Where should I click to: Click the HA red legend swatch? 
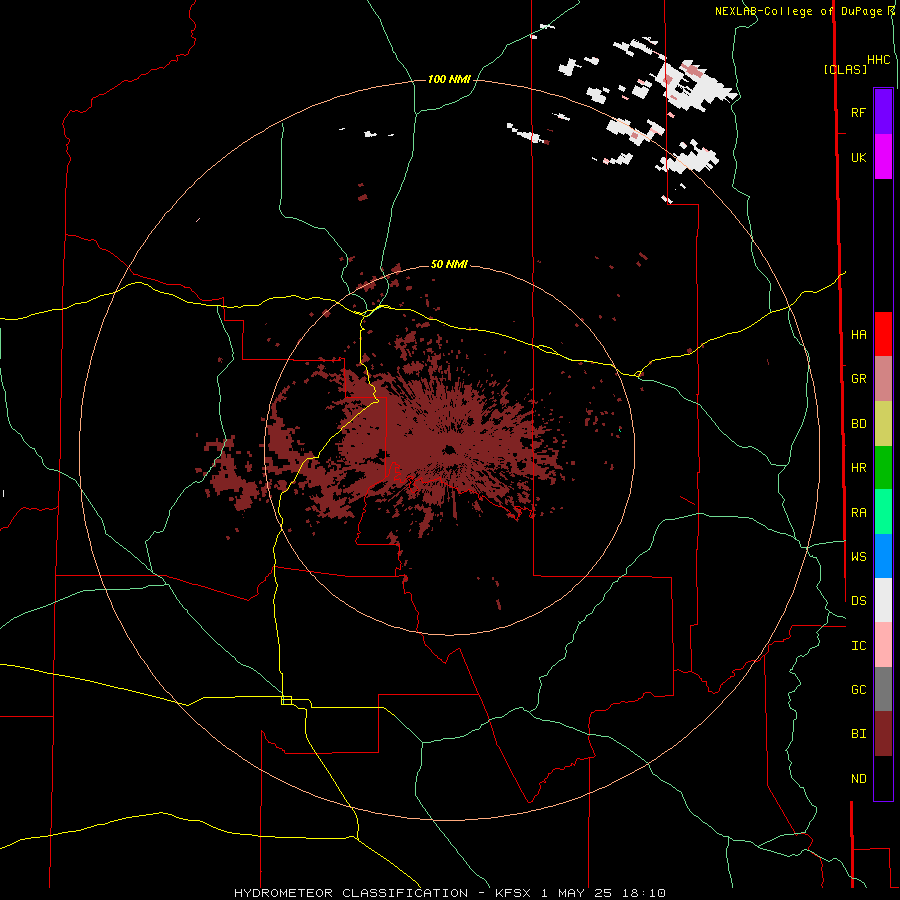tap(883, 334)
